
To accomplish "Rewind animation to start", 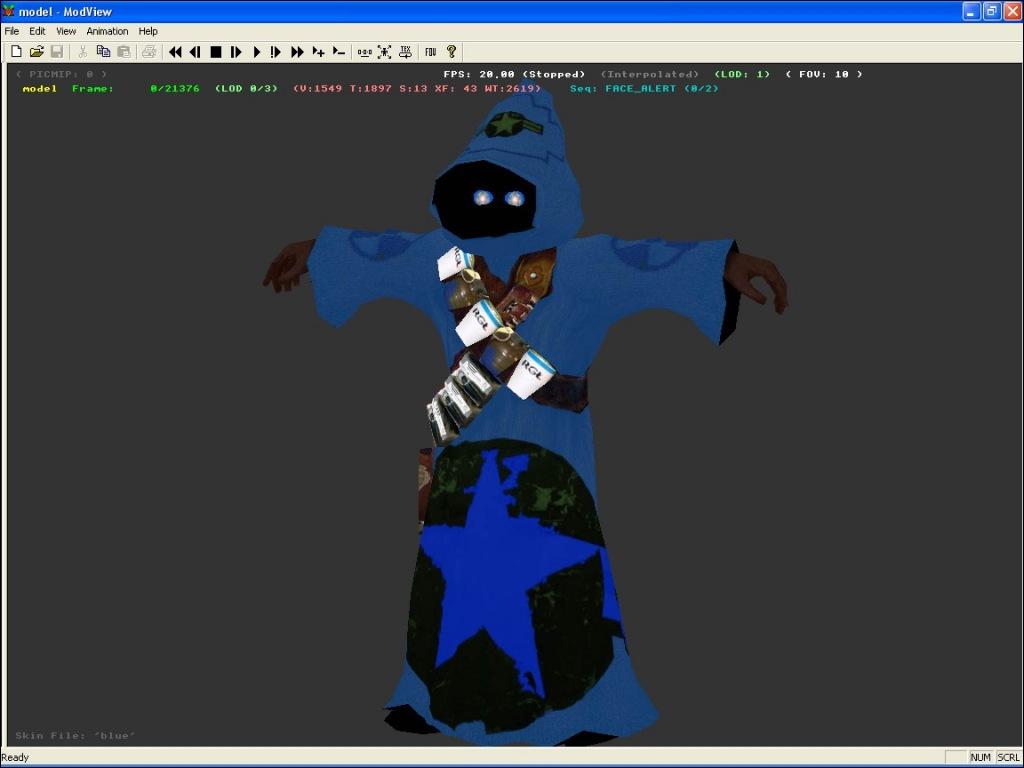I will (175, 52).
